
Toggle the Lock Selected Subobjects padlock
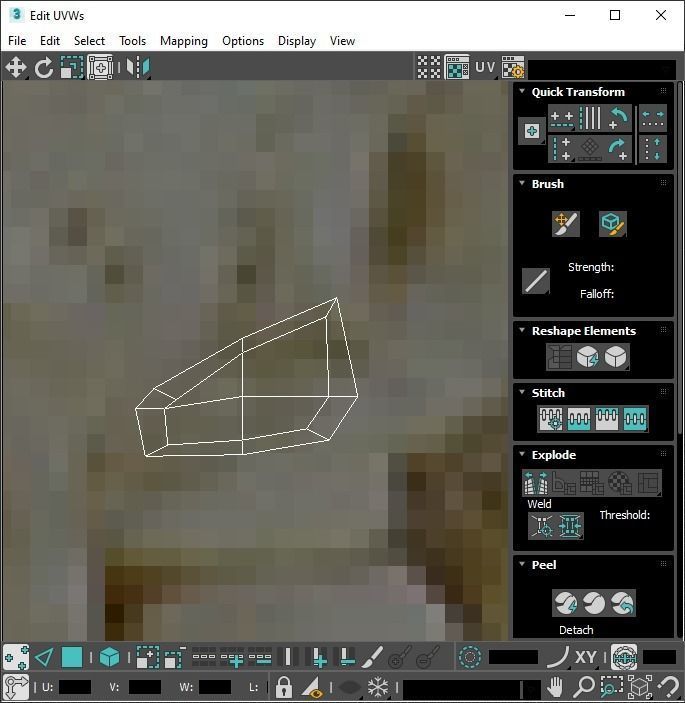point(284,687)
